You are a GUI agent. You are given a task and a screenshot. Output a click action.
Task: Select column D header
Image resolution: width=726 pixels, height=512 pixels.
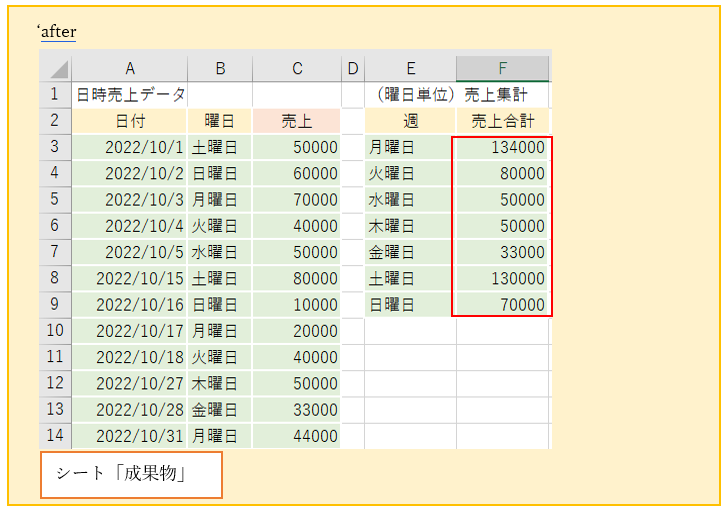352,69
